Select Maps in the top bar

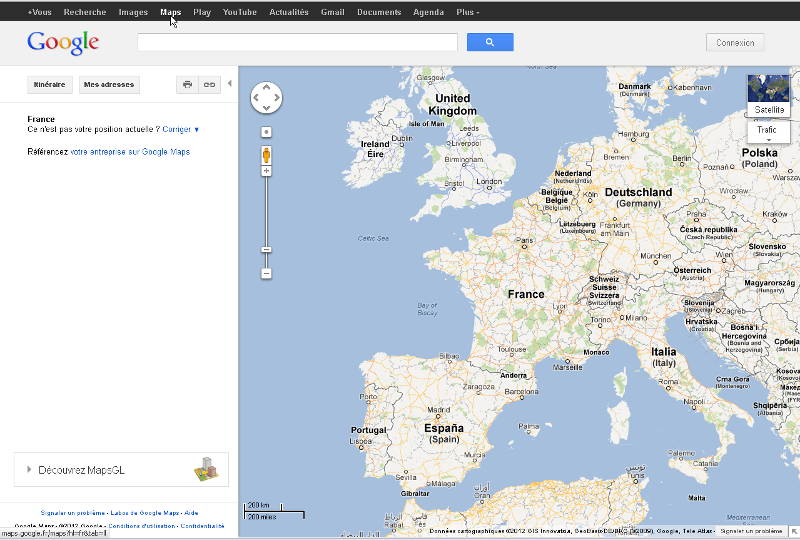tap(170, 12)
